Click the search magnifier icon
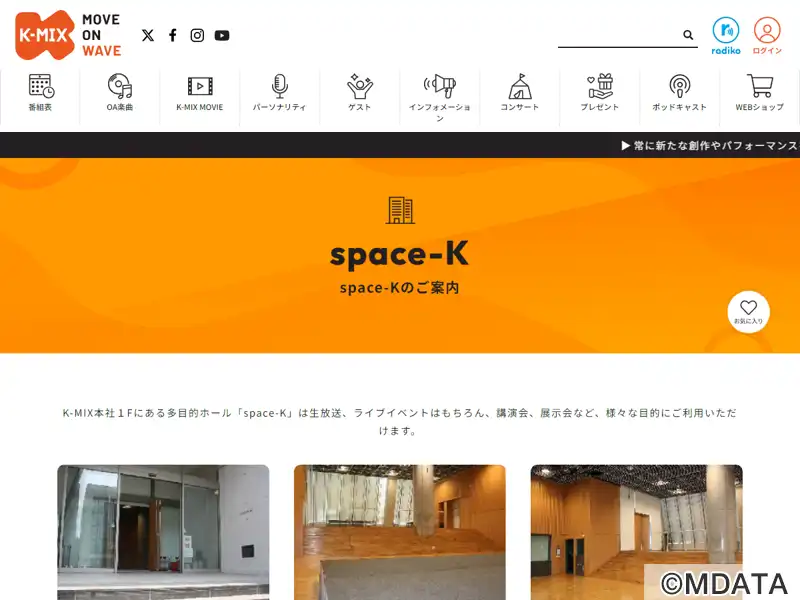This screenshot has height=600, width=800. [x=688, y=35]
